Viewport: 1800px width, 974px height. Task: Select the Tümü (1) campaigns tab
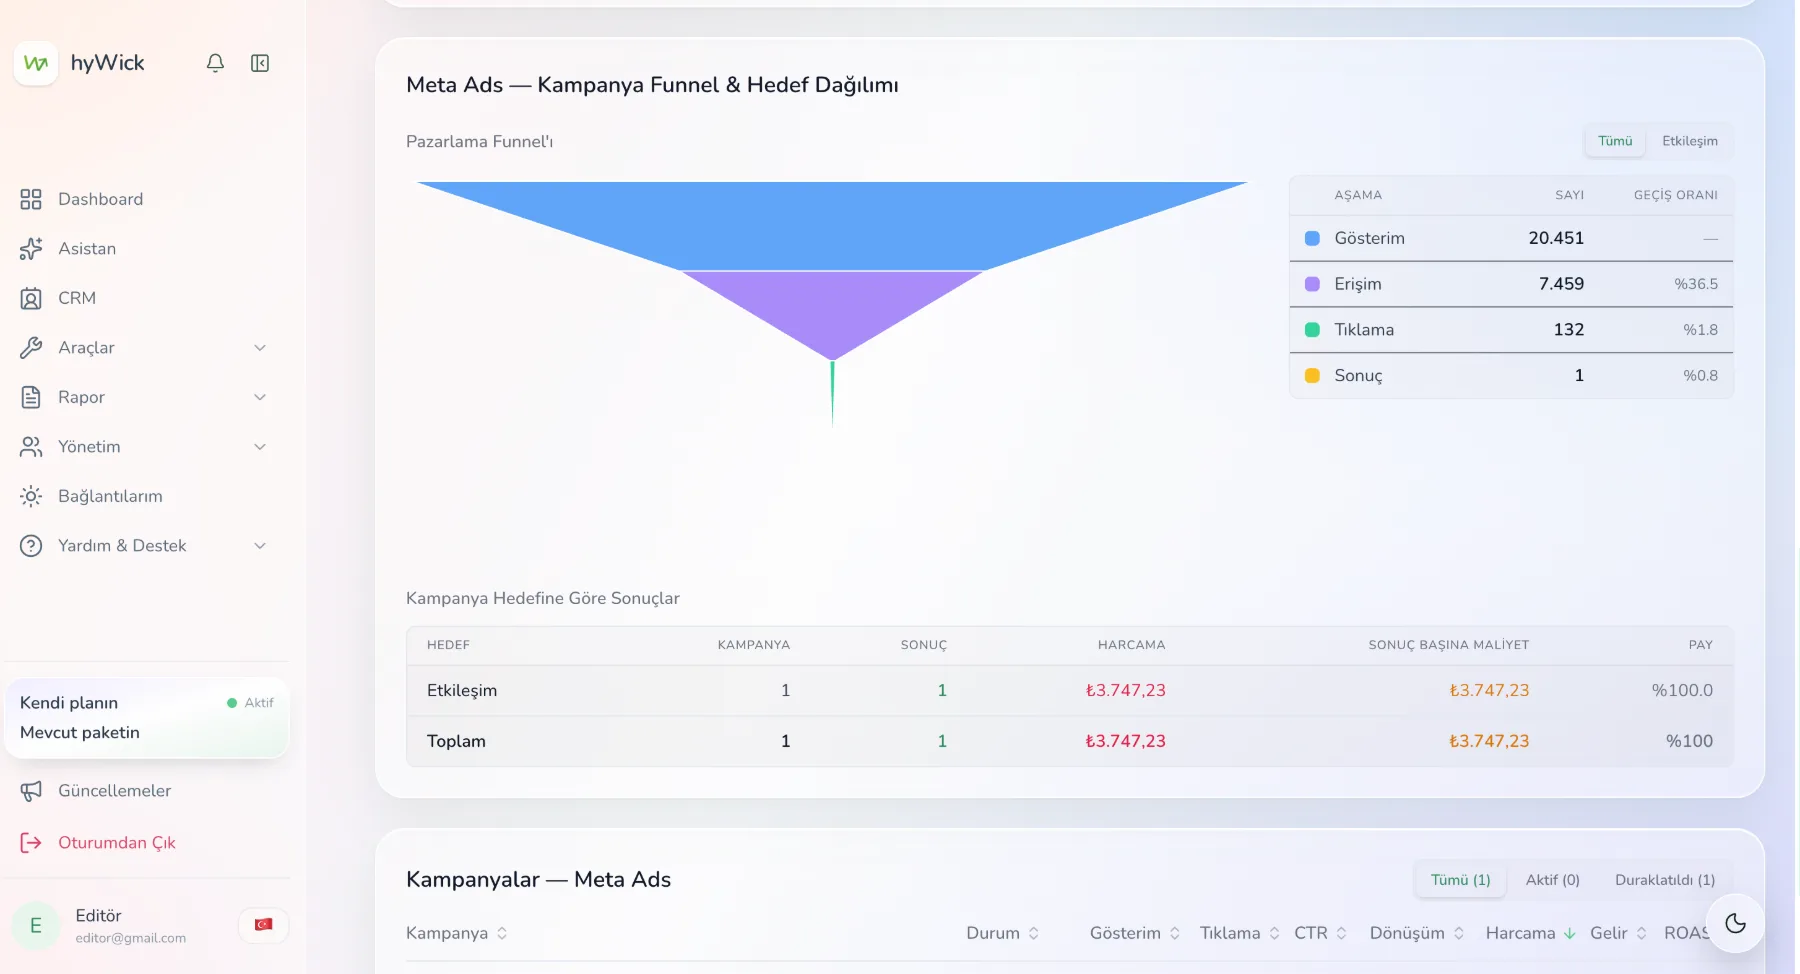(x=1460, y=880)
